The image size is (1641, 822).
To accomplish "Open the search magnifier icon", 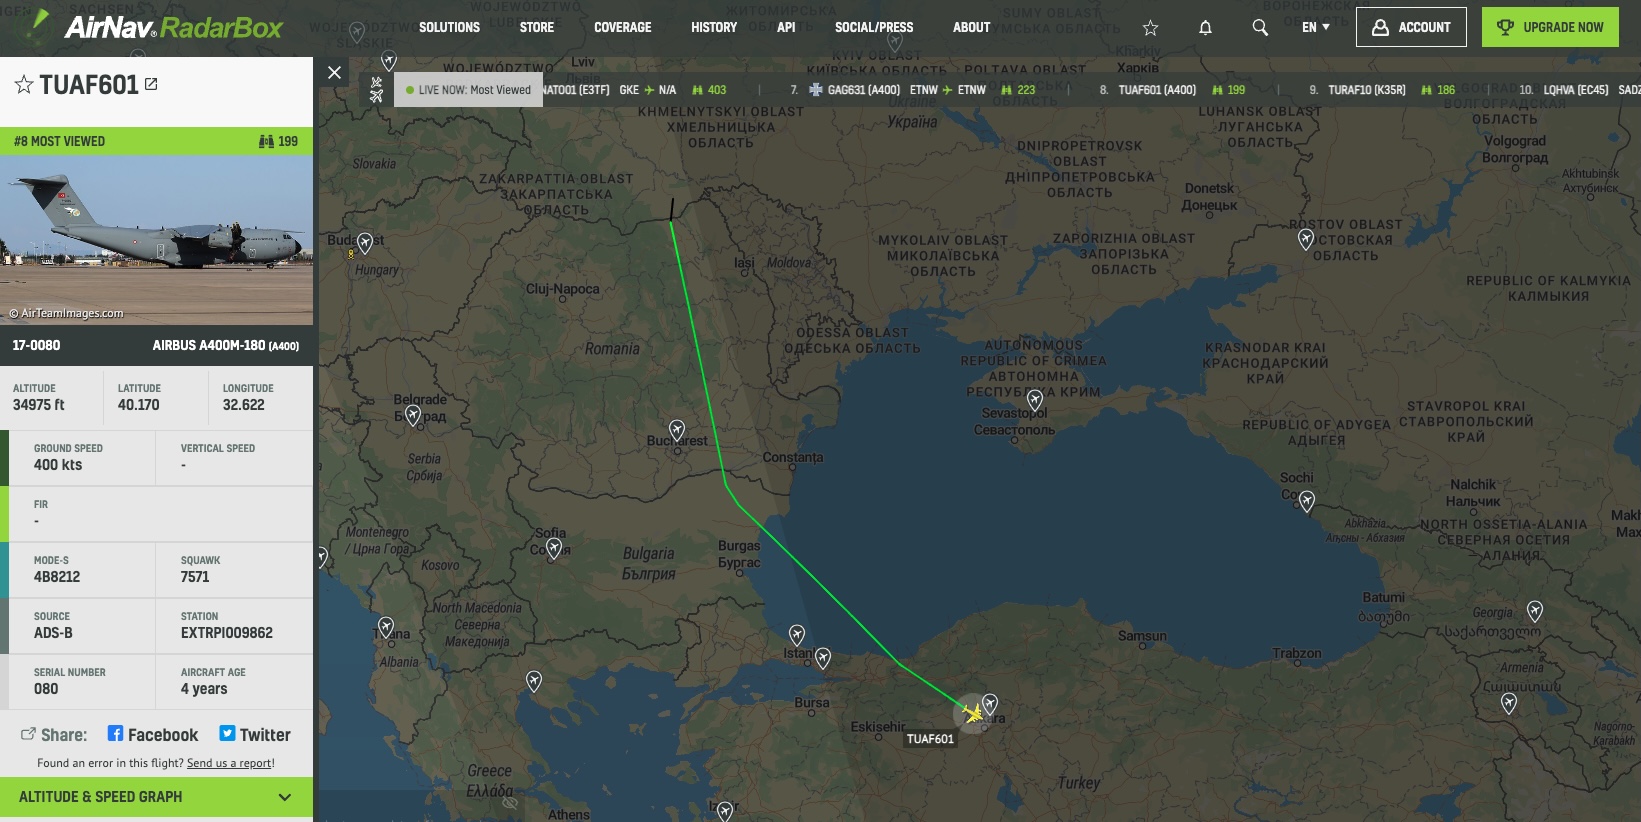I will click(x=1260, y=28).
